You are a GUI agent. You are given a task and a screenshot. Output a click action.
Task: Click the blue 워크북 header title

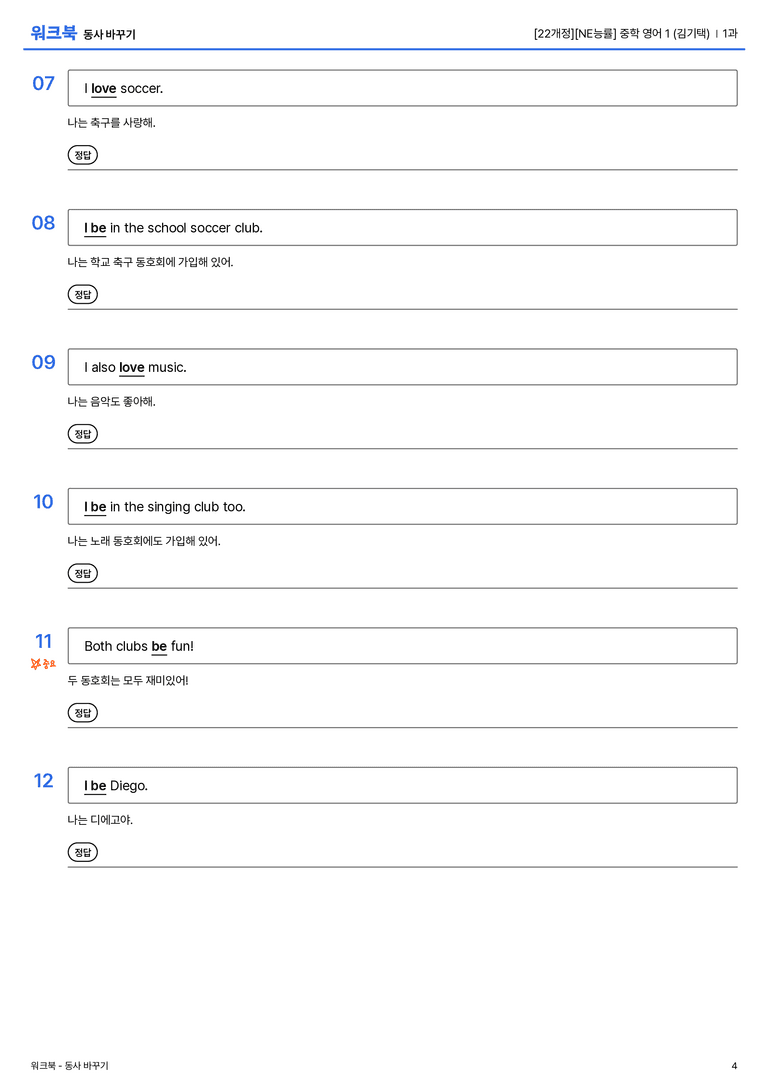pos(53,33)
